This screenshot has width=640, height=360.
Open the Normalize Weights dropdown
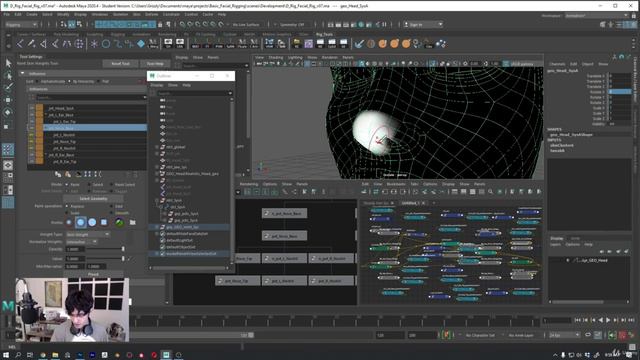82,242
